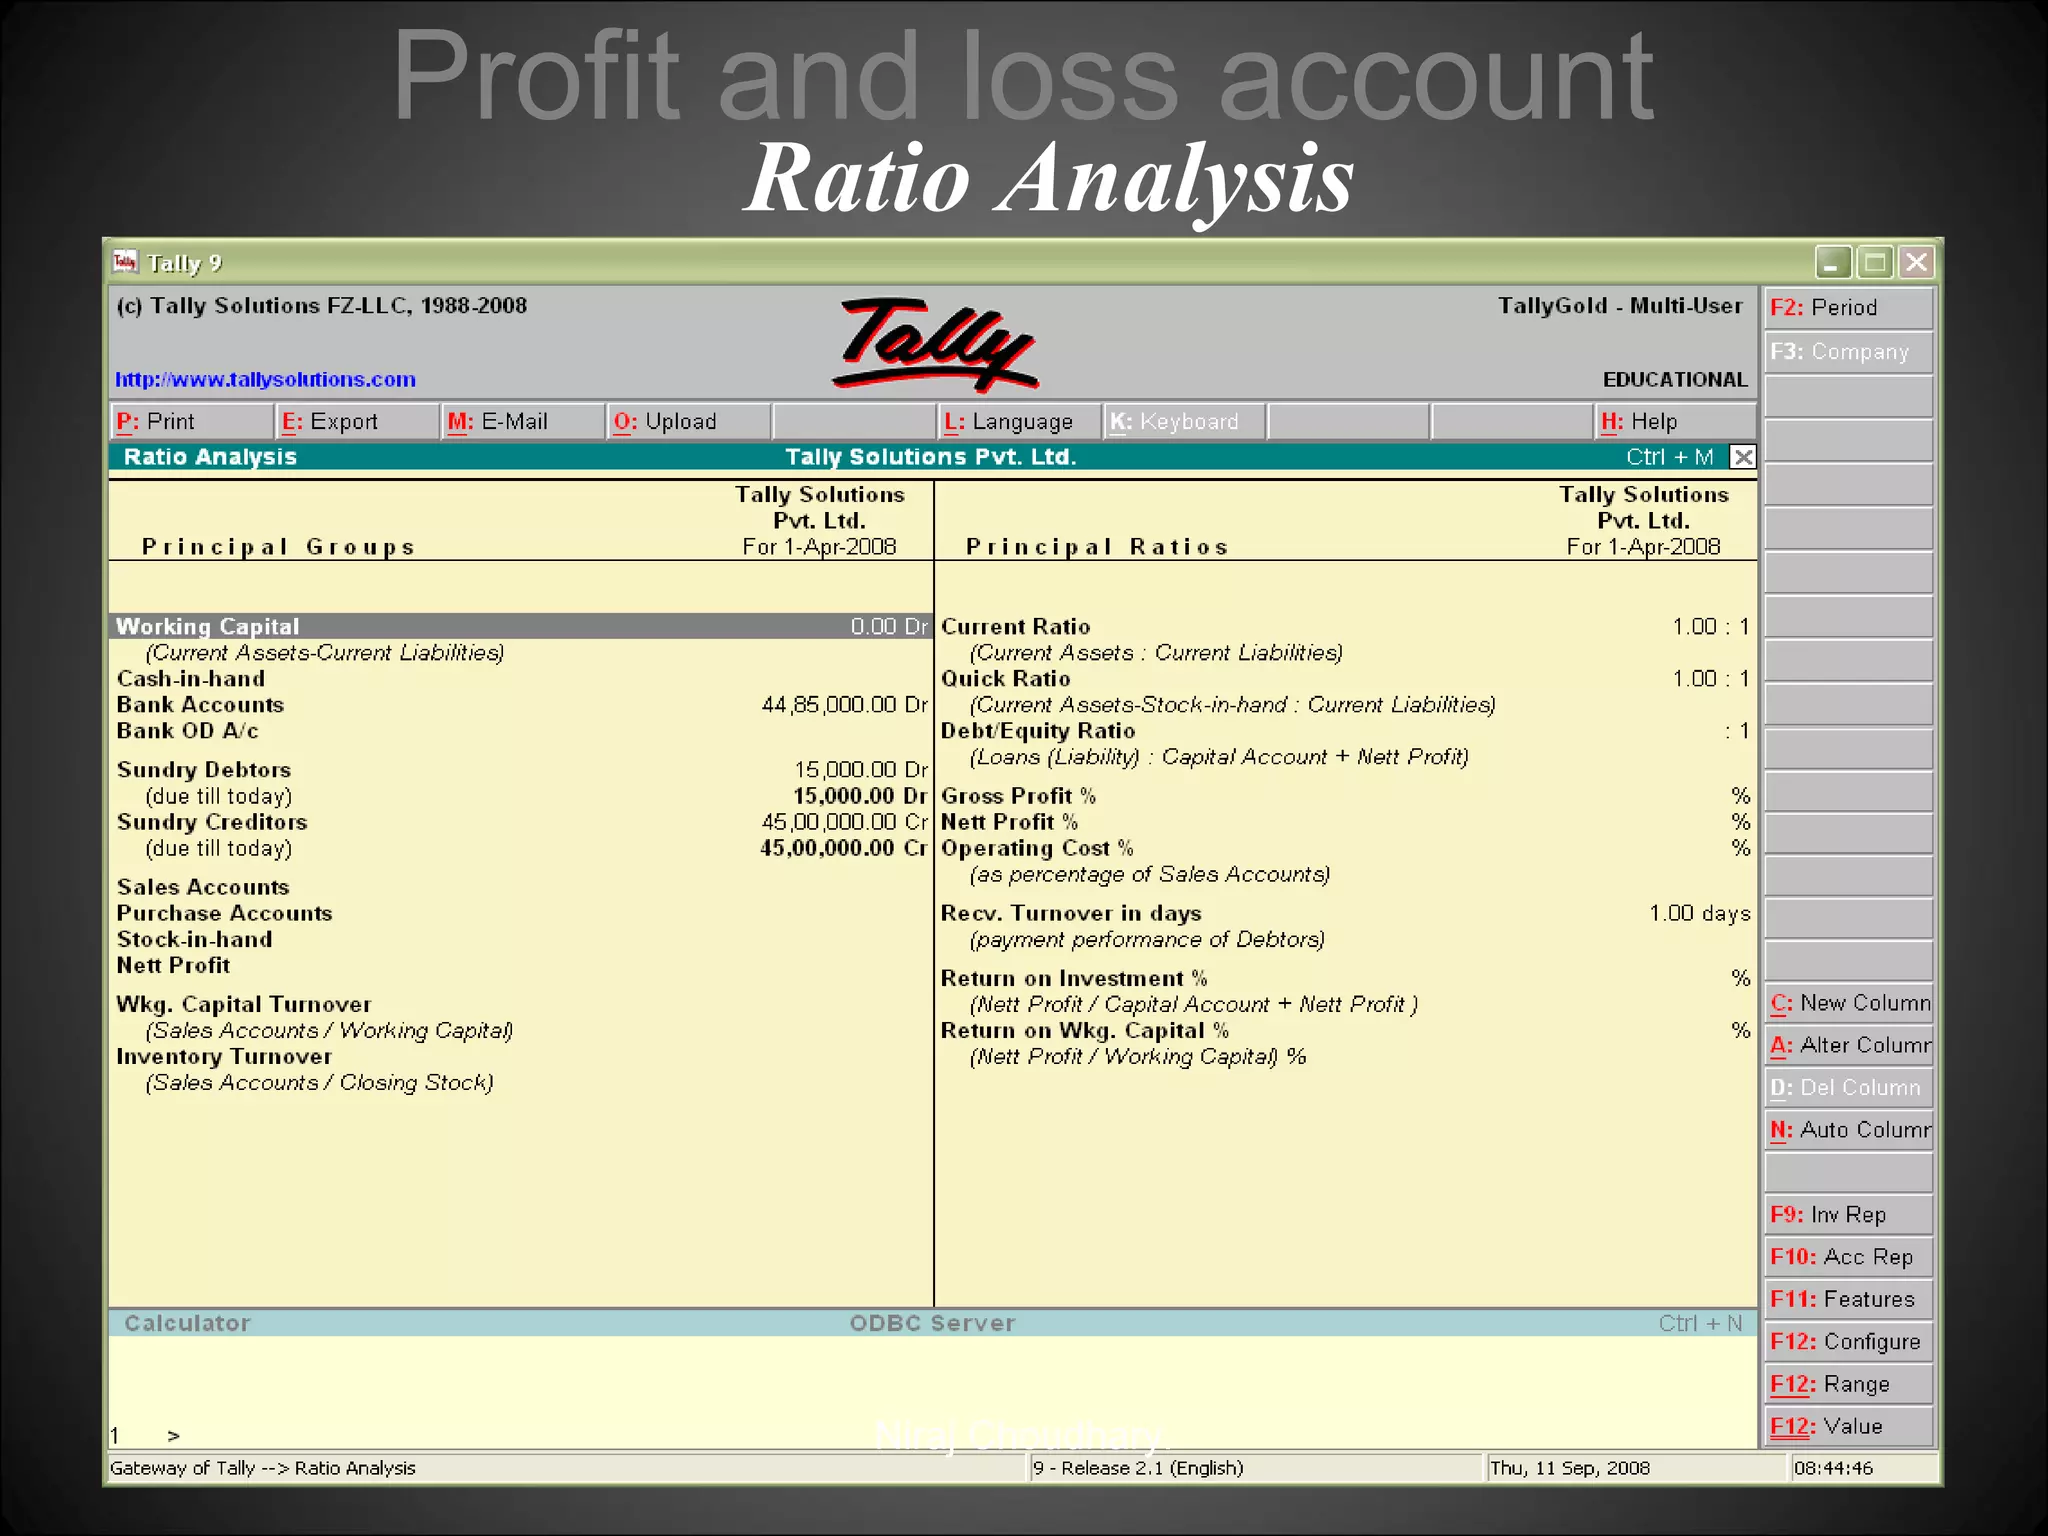Choose the E-Mail button
This screenshot has width=2048, height=1536.
[x=523, y=421]
